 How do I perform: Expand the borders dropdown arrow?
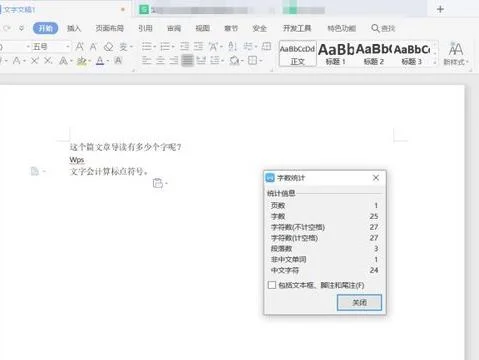click(x=261, y=61)
